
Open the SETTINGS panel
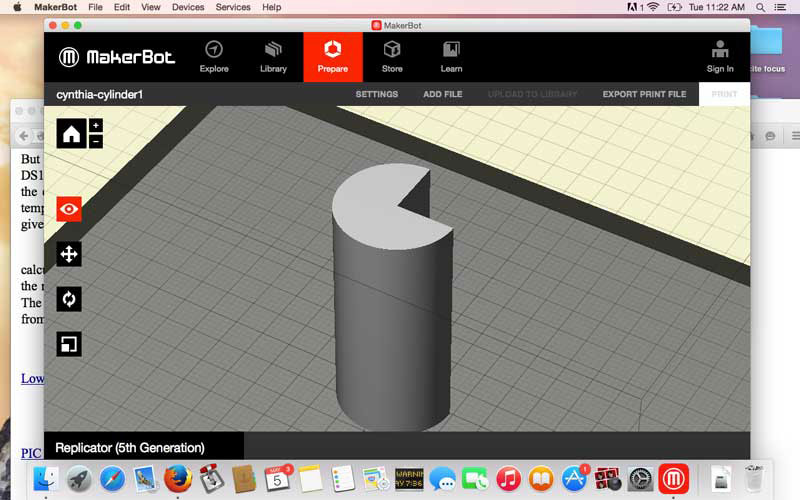[377, 94]
